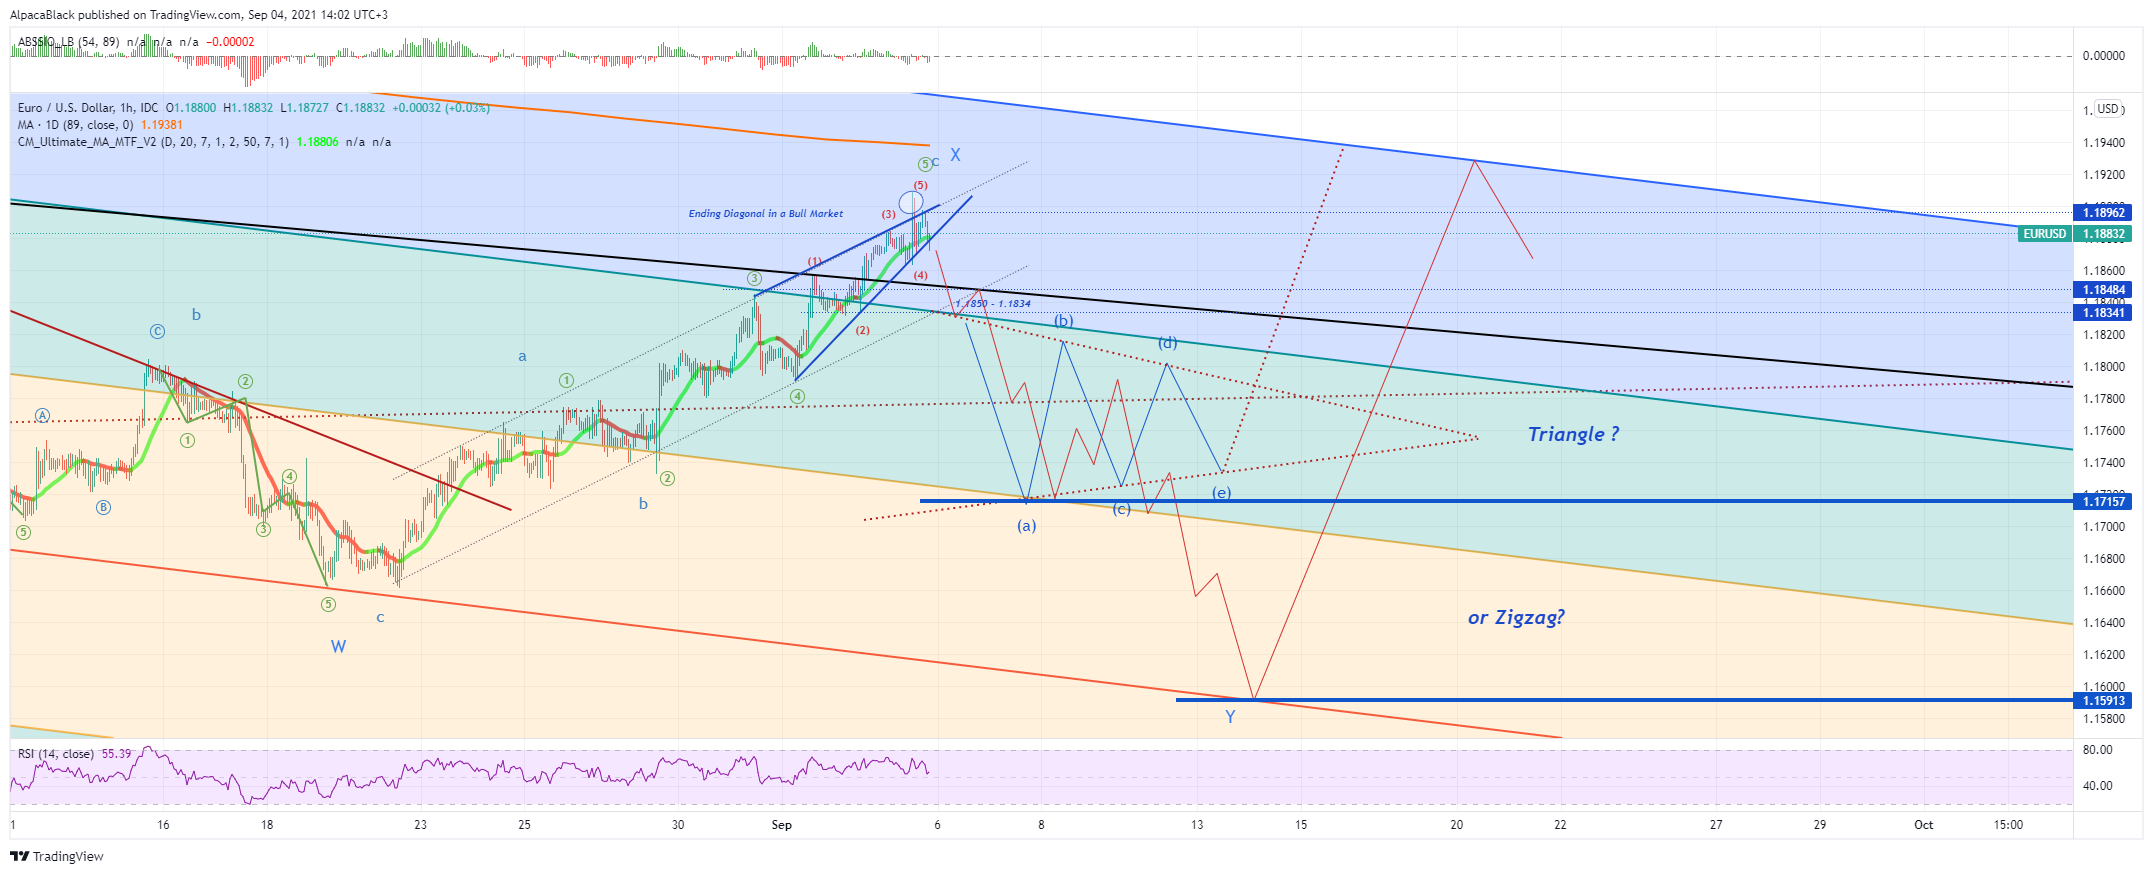Click the Euro / U.S. Dollar symbol title
The height and width of the screenshot is (874, 2153).
point(88,108)
